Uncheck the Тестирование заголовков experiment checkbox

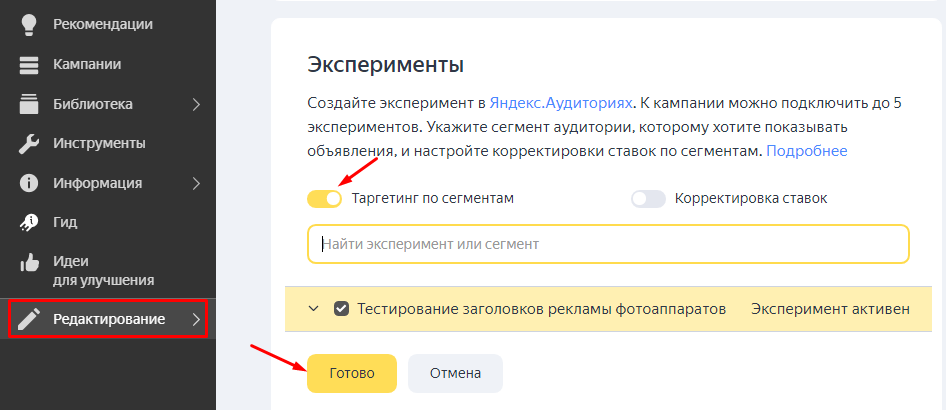pos(342,309)
